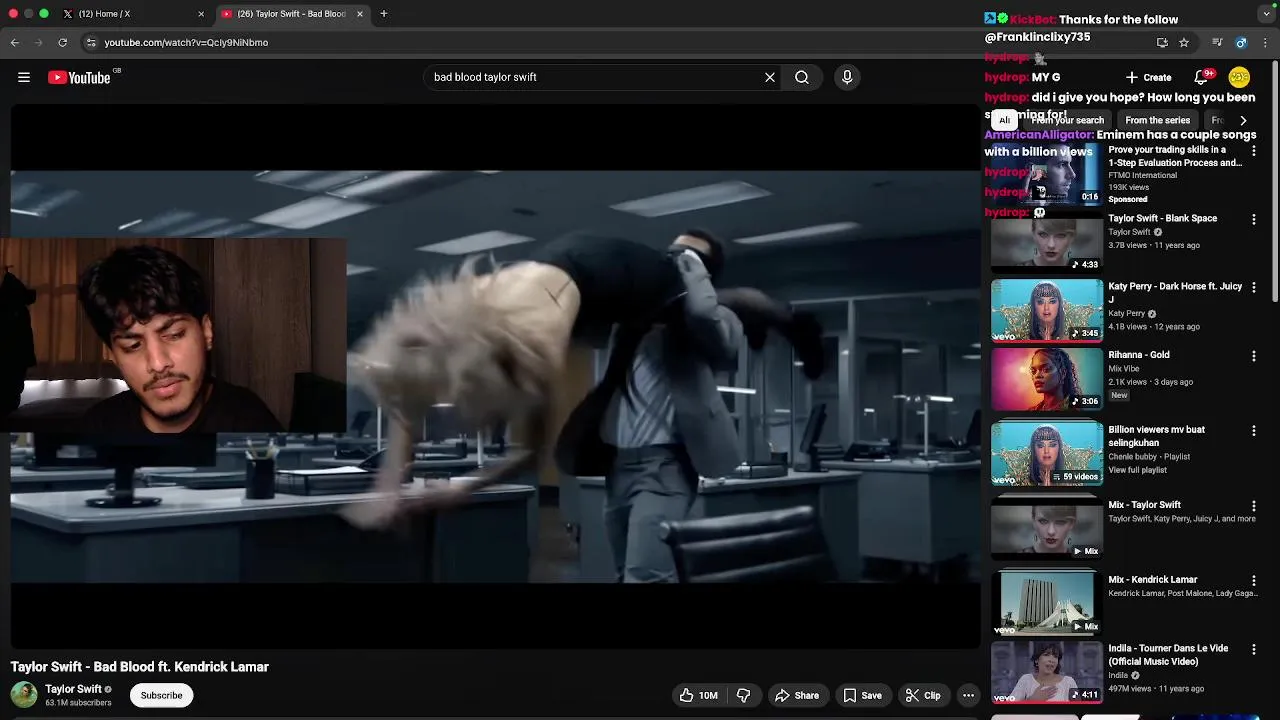Bookmark this page with star icon

[x=1184, y=42]
